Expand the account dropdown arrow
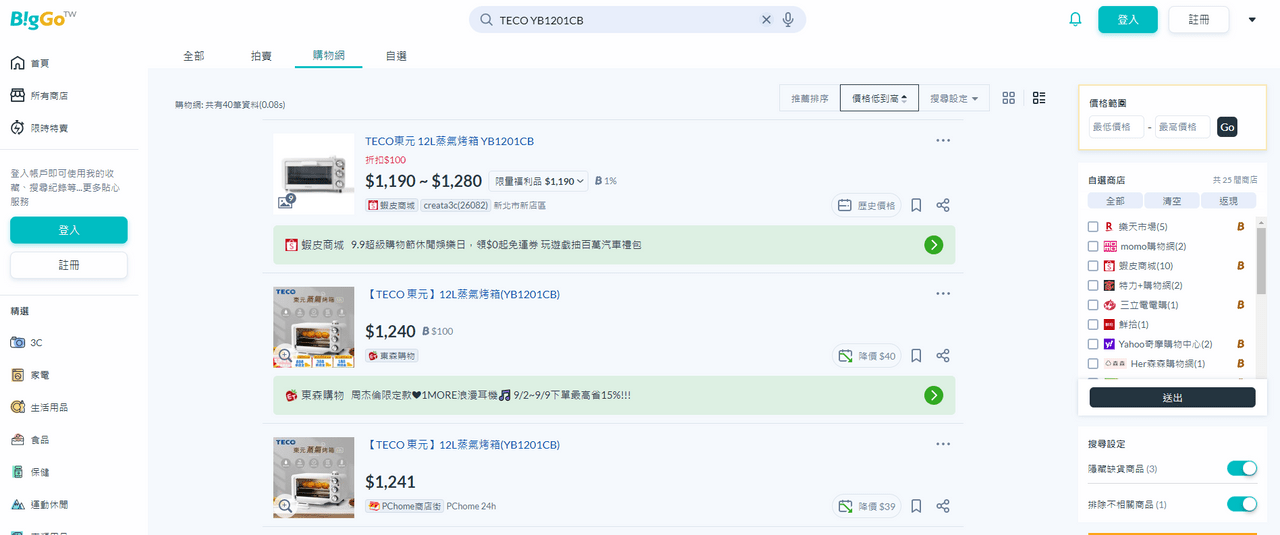This screenshot has height=535, width=1280. pos(1252,20)
